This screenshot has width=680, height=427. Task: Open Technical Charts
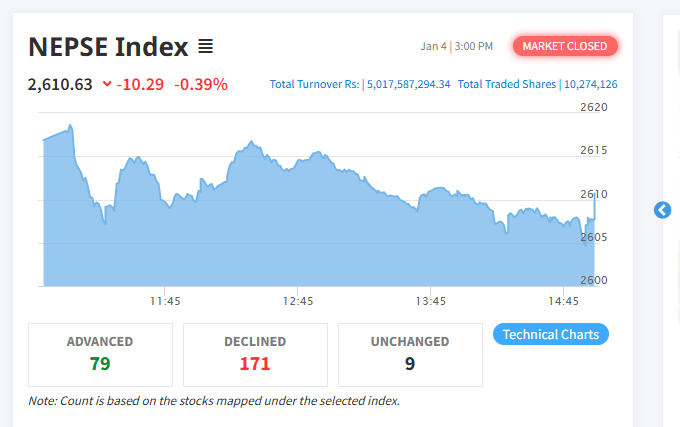[x=551, y=334]
